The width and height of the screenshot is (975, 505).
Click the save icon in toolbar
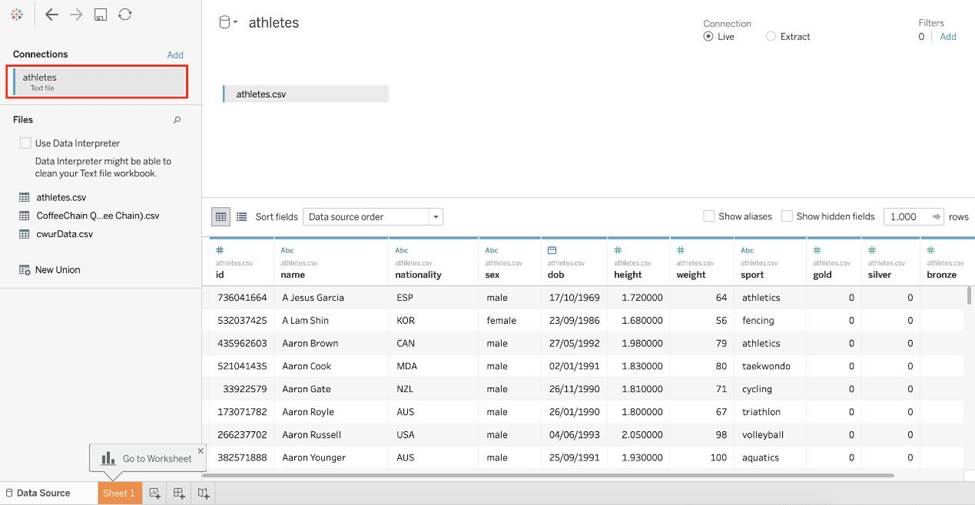tap(100, 15)
